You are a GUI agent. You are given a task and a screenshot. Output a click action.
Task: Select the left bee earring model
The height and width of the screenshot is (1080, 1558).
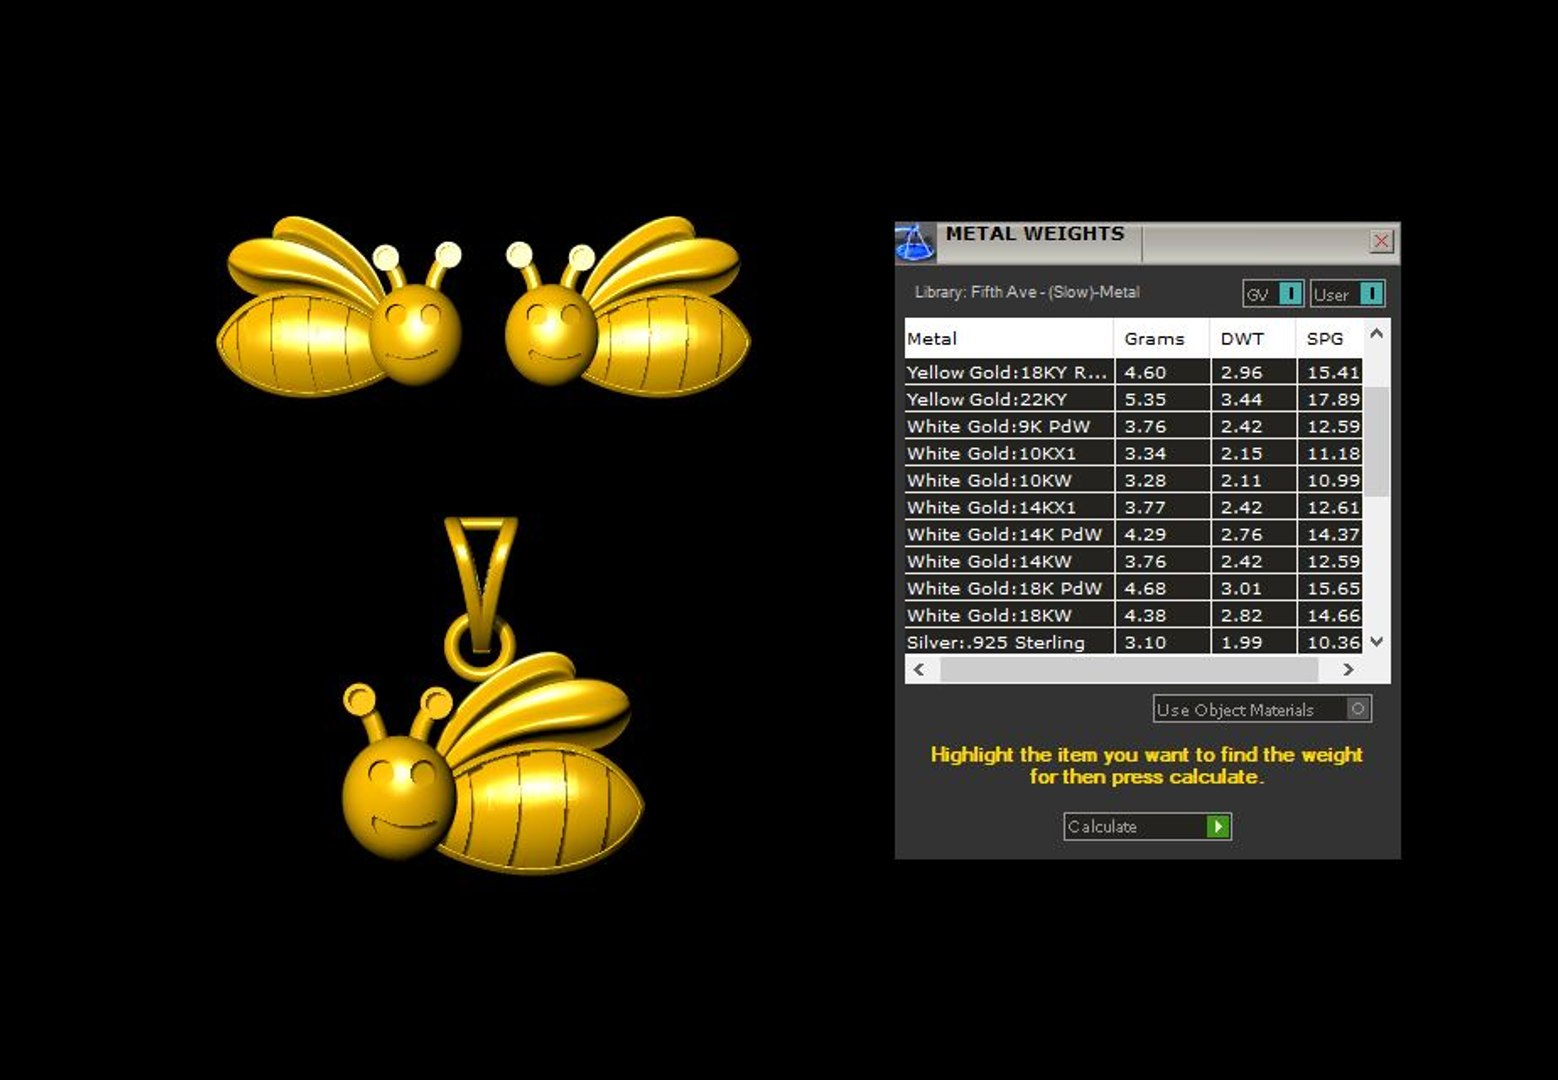coord(340,305)
